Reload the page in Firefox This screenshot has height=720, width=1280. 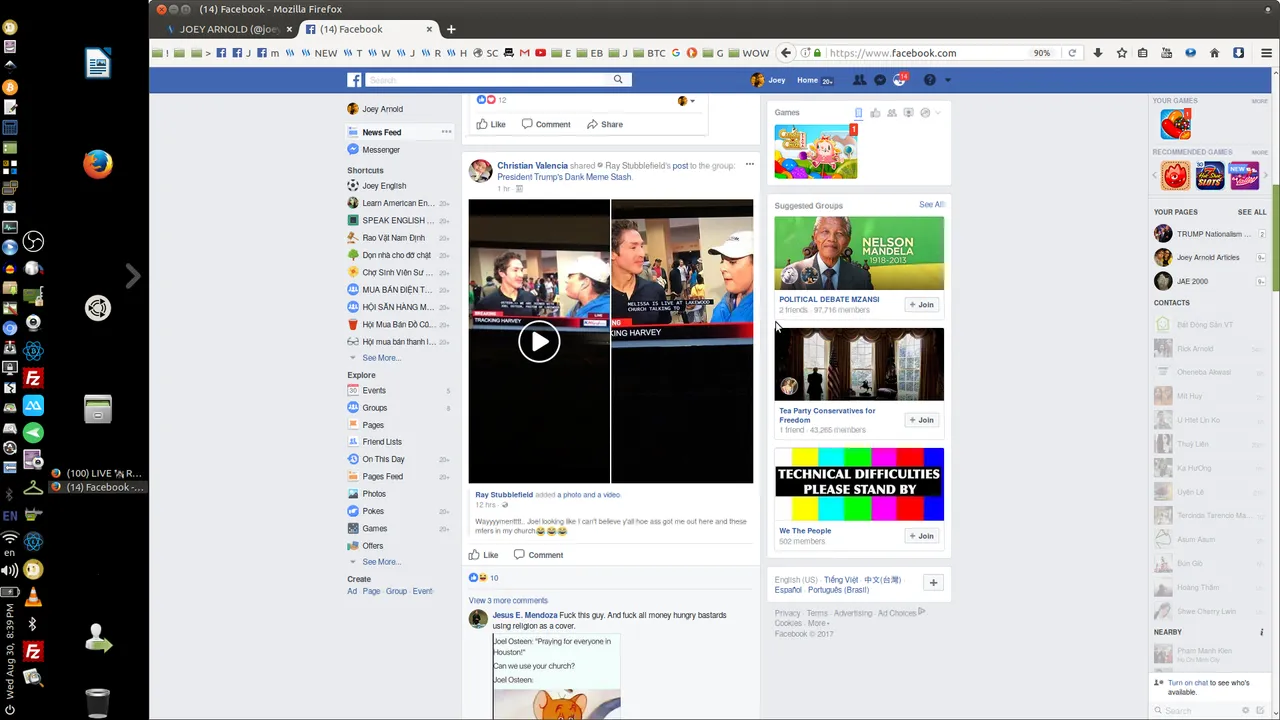(1072, 53)
